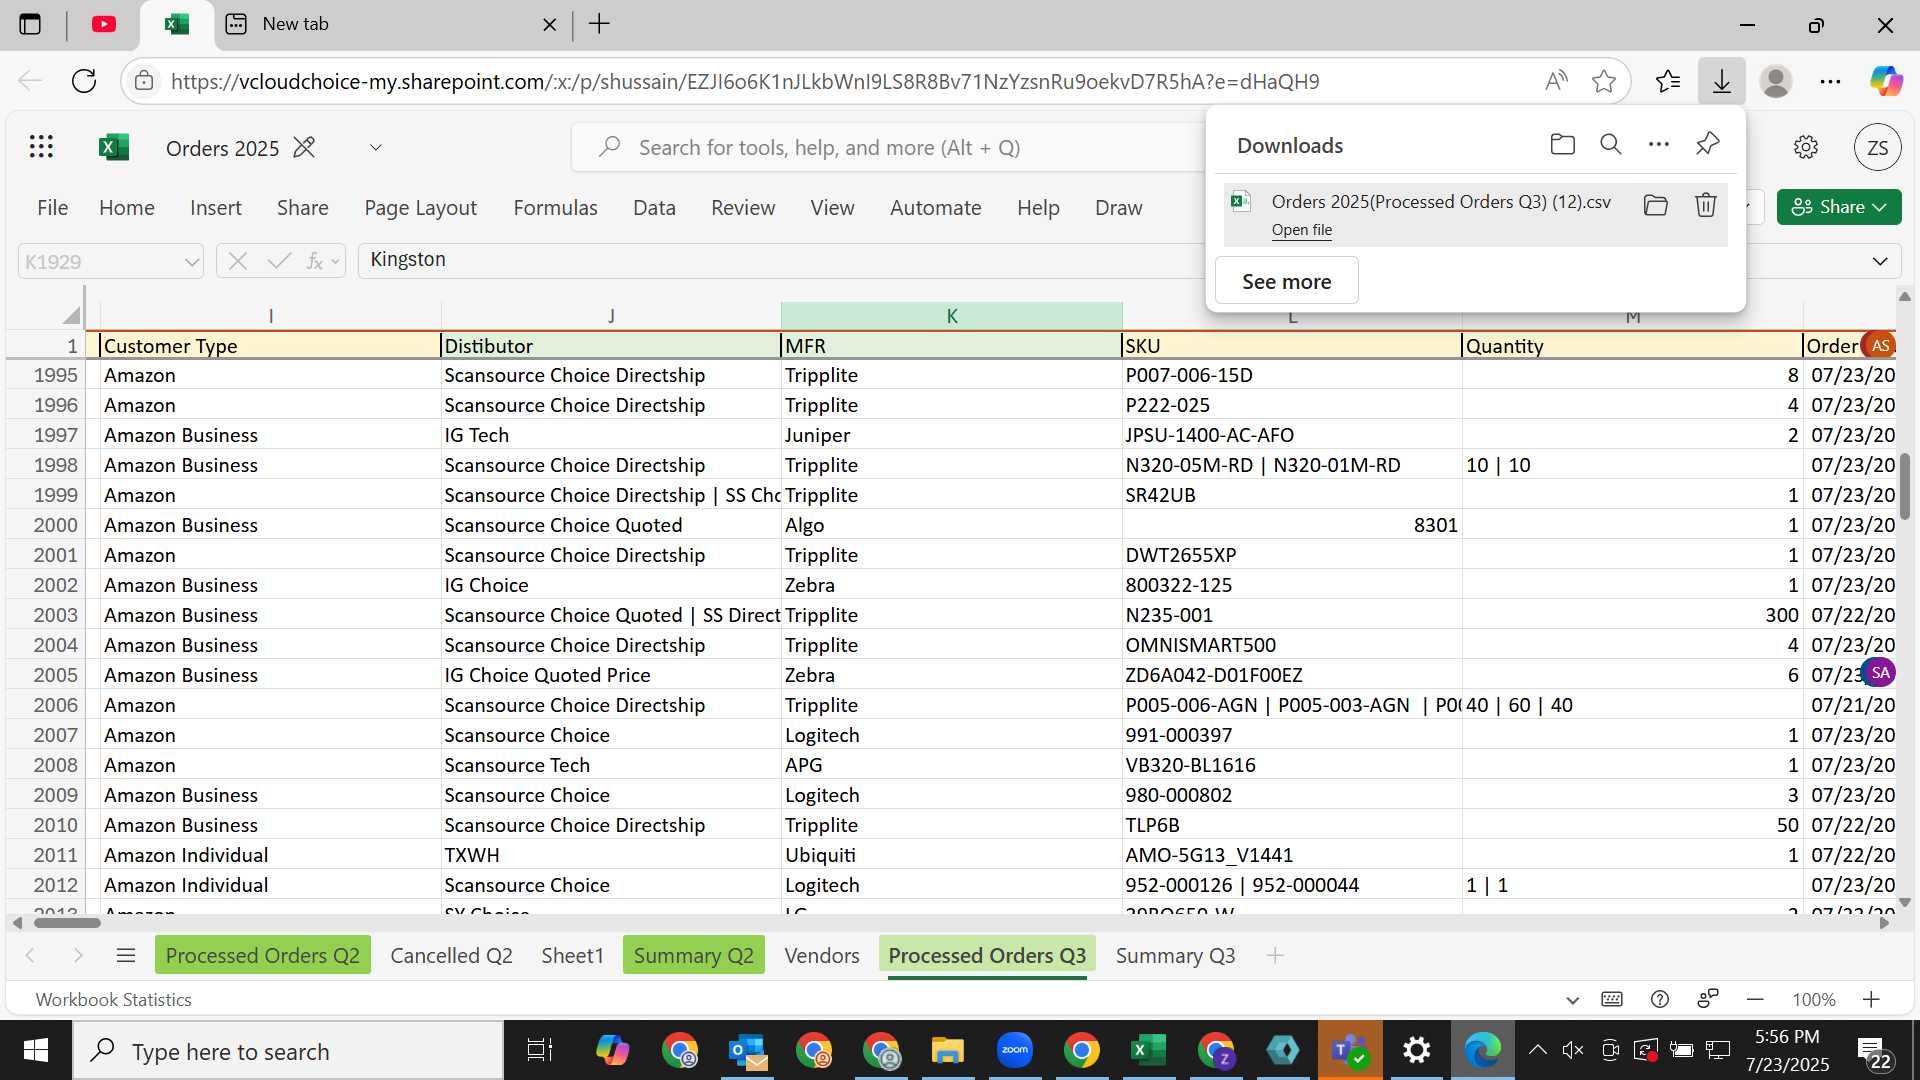Screen dimensions: 1920x1080
Task: Confirm the formula bar entry checkmark
Action: tap(279, 261)
